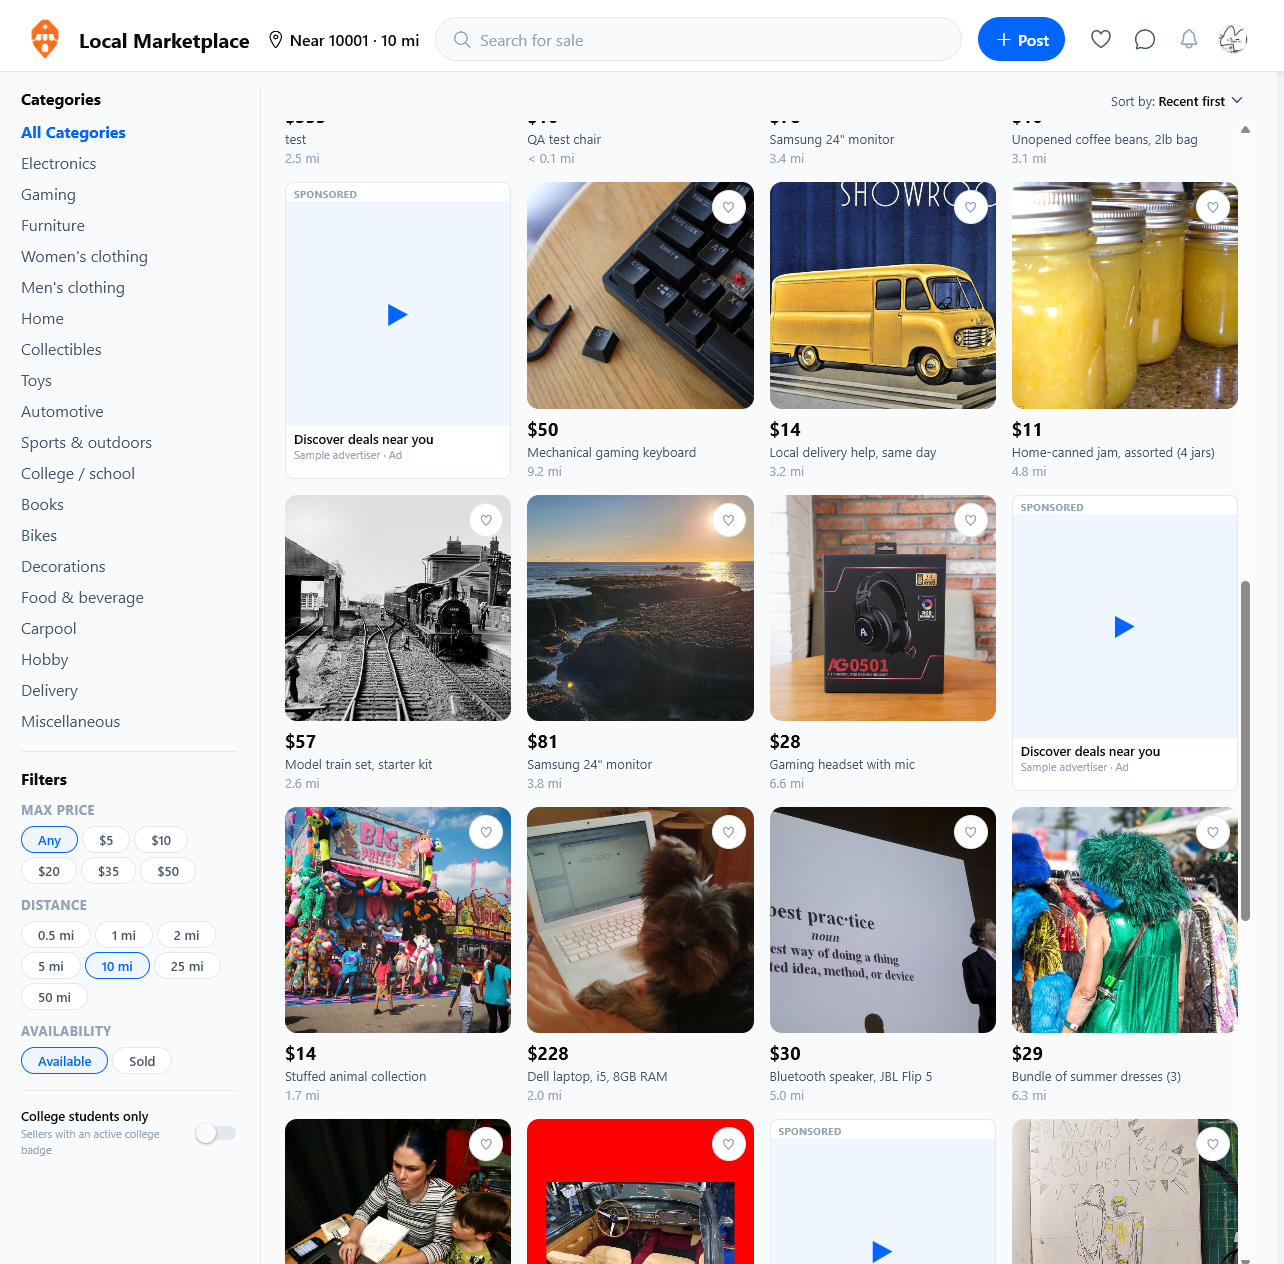1284x1264 pixels.
Task: Open messages chat bubble icon
Action: pyautogui.click(x=1145, y=39)
